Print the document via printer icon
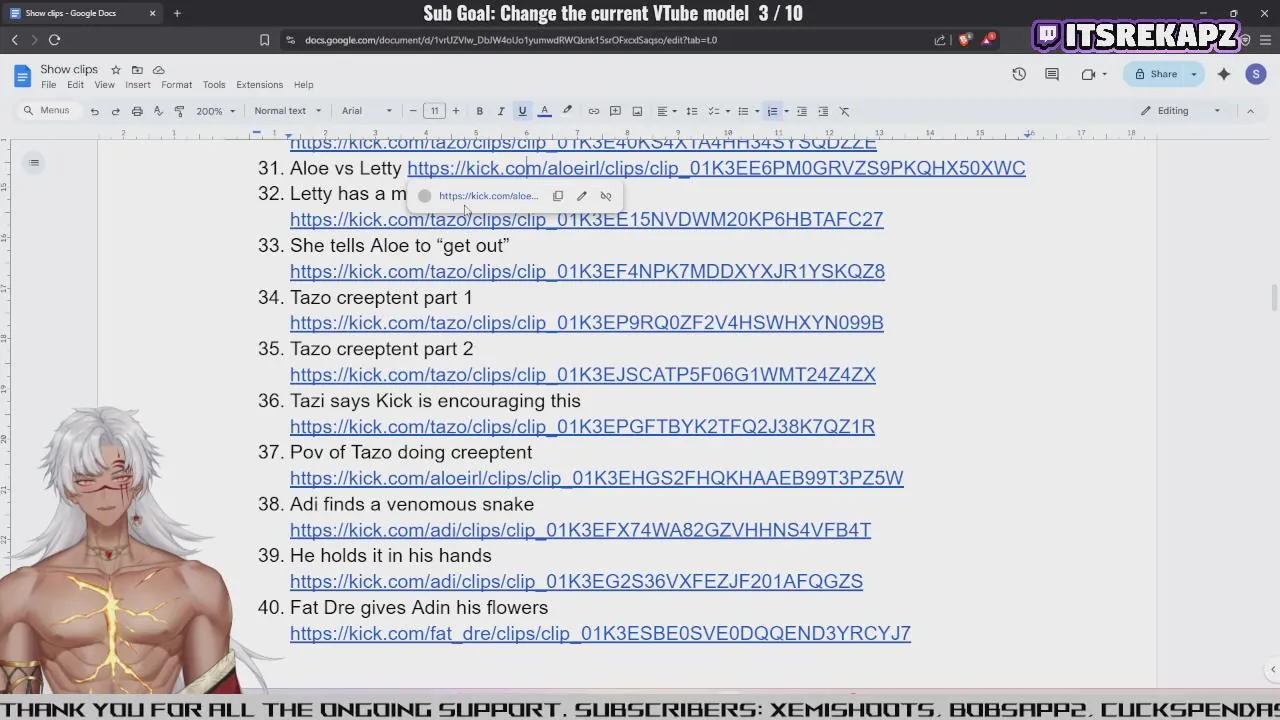1280x720 pixels. (x=137, y=111)
